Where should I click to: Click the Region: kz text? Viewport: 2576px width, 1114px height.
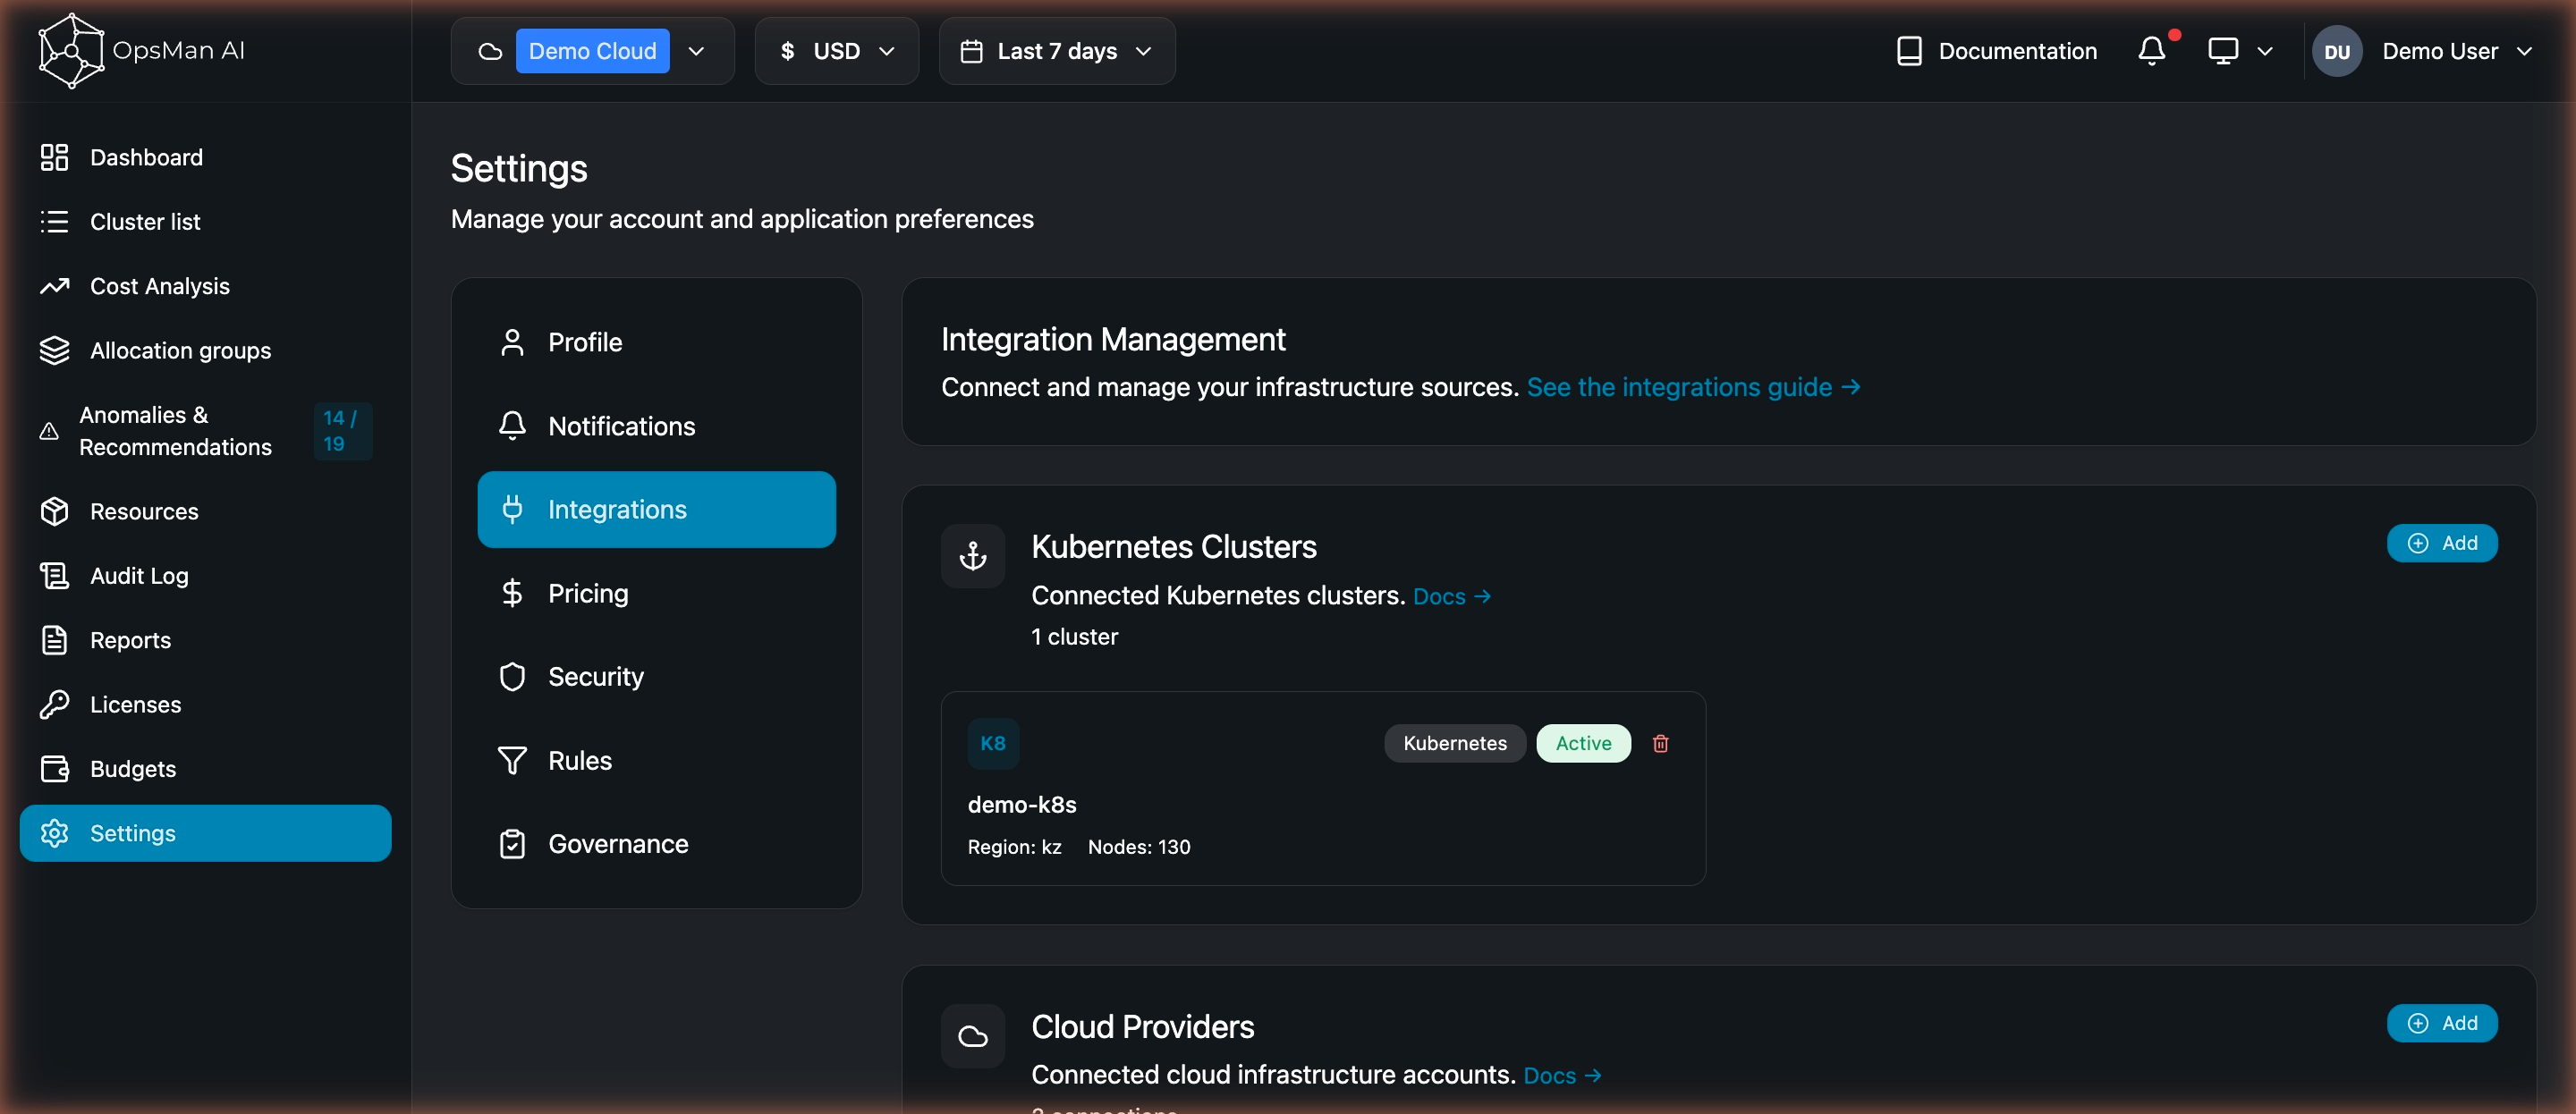pyautogui.click(x=1014, y=847)
